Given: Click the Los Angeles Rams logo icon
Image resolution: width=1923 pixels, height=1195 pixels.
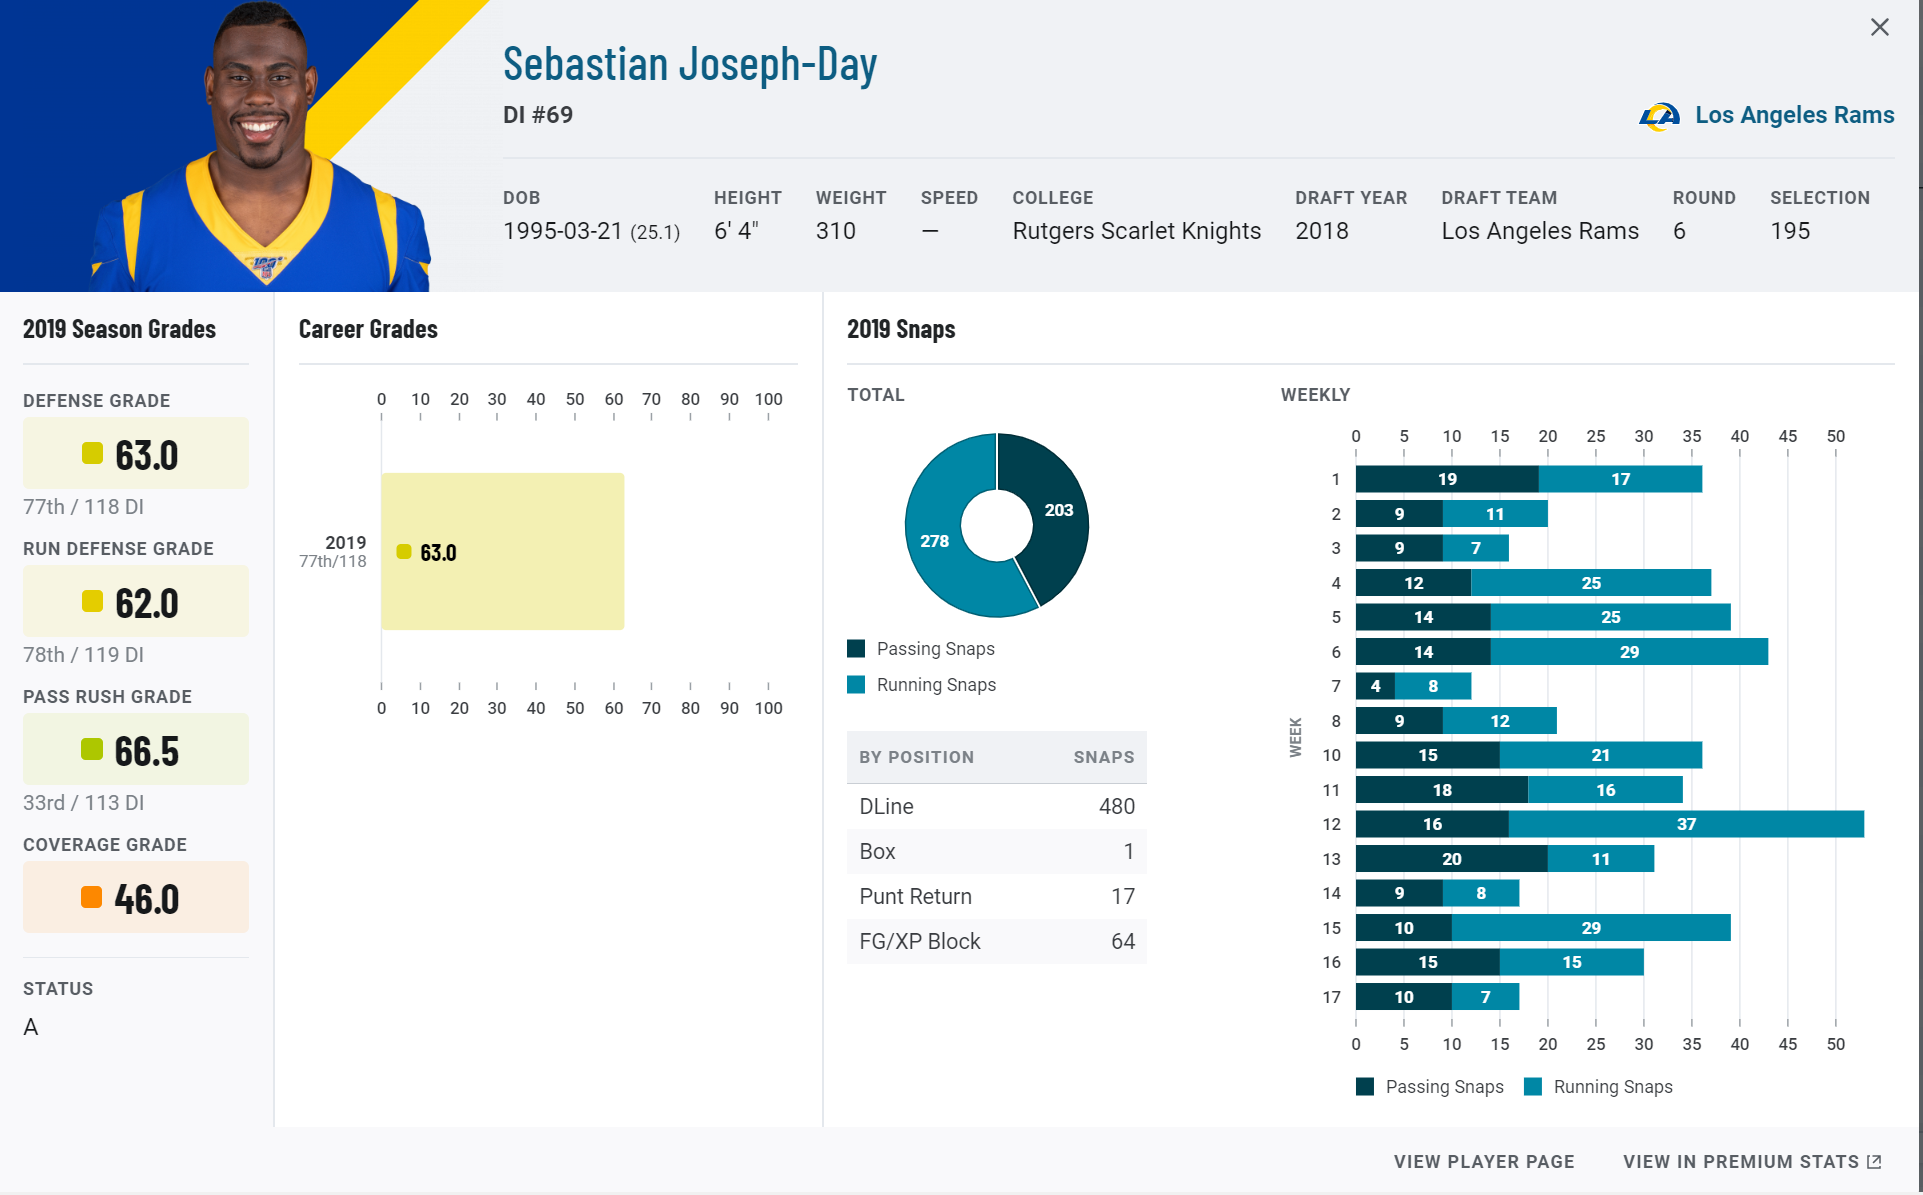Looking at the screenshot, I should 1660,116.
